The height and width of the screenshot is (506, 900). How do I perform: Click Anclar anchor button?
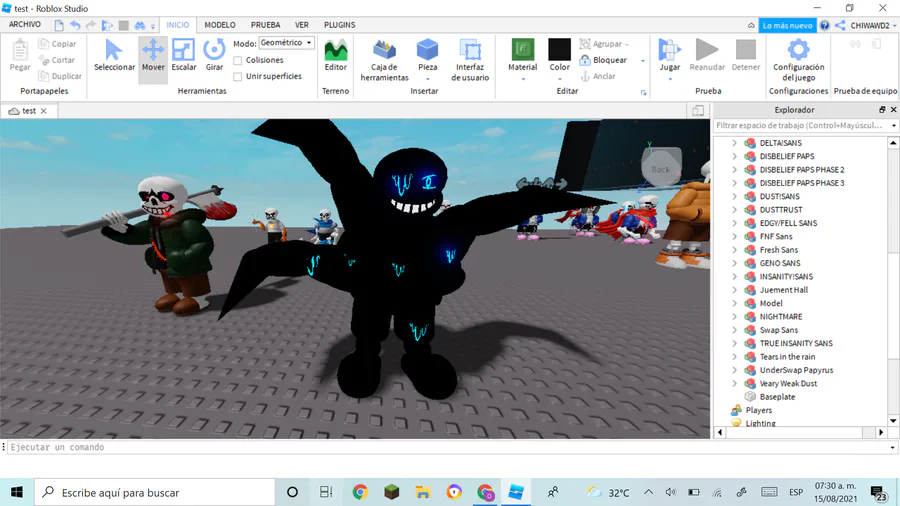tap(598, 76)
